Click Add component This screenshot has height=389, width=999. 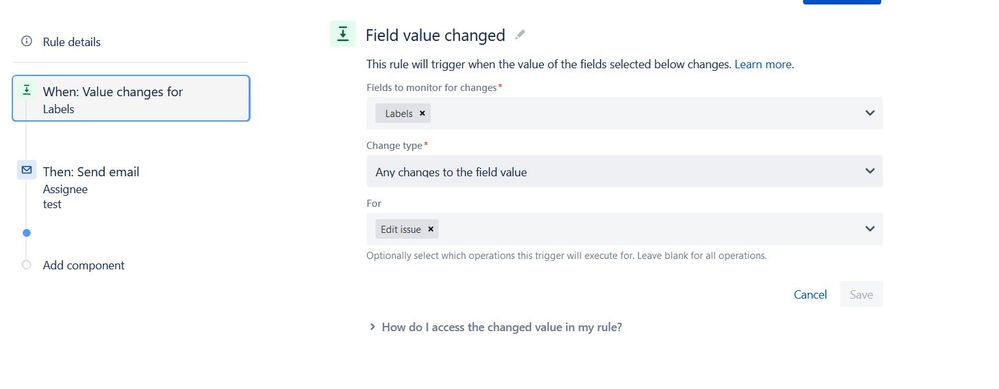83,265
